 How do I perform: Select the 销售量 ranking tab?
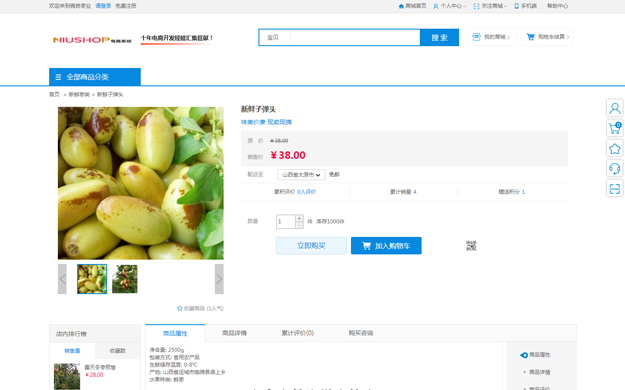click(x=72, y=351)
